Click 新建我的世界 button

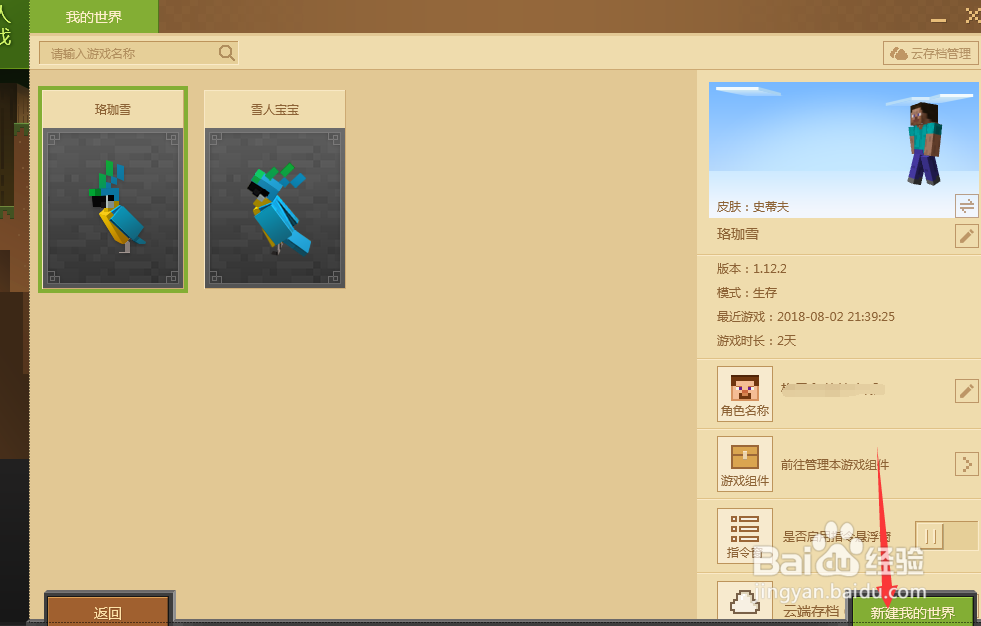913,611
